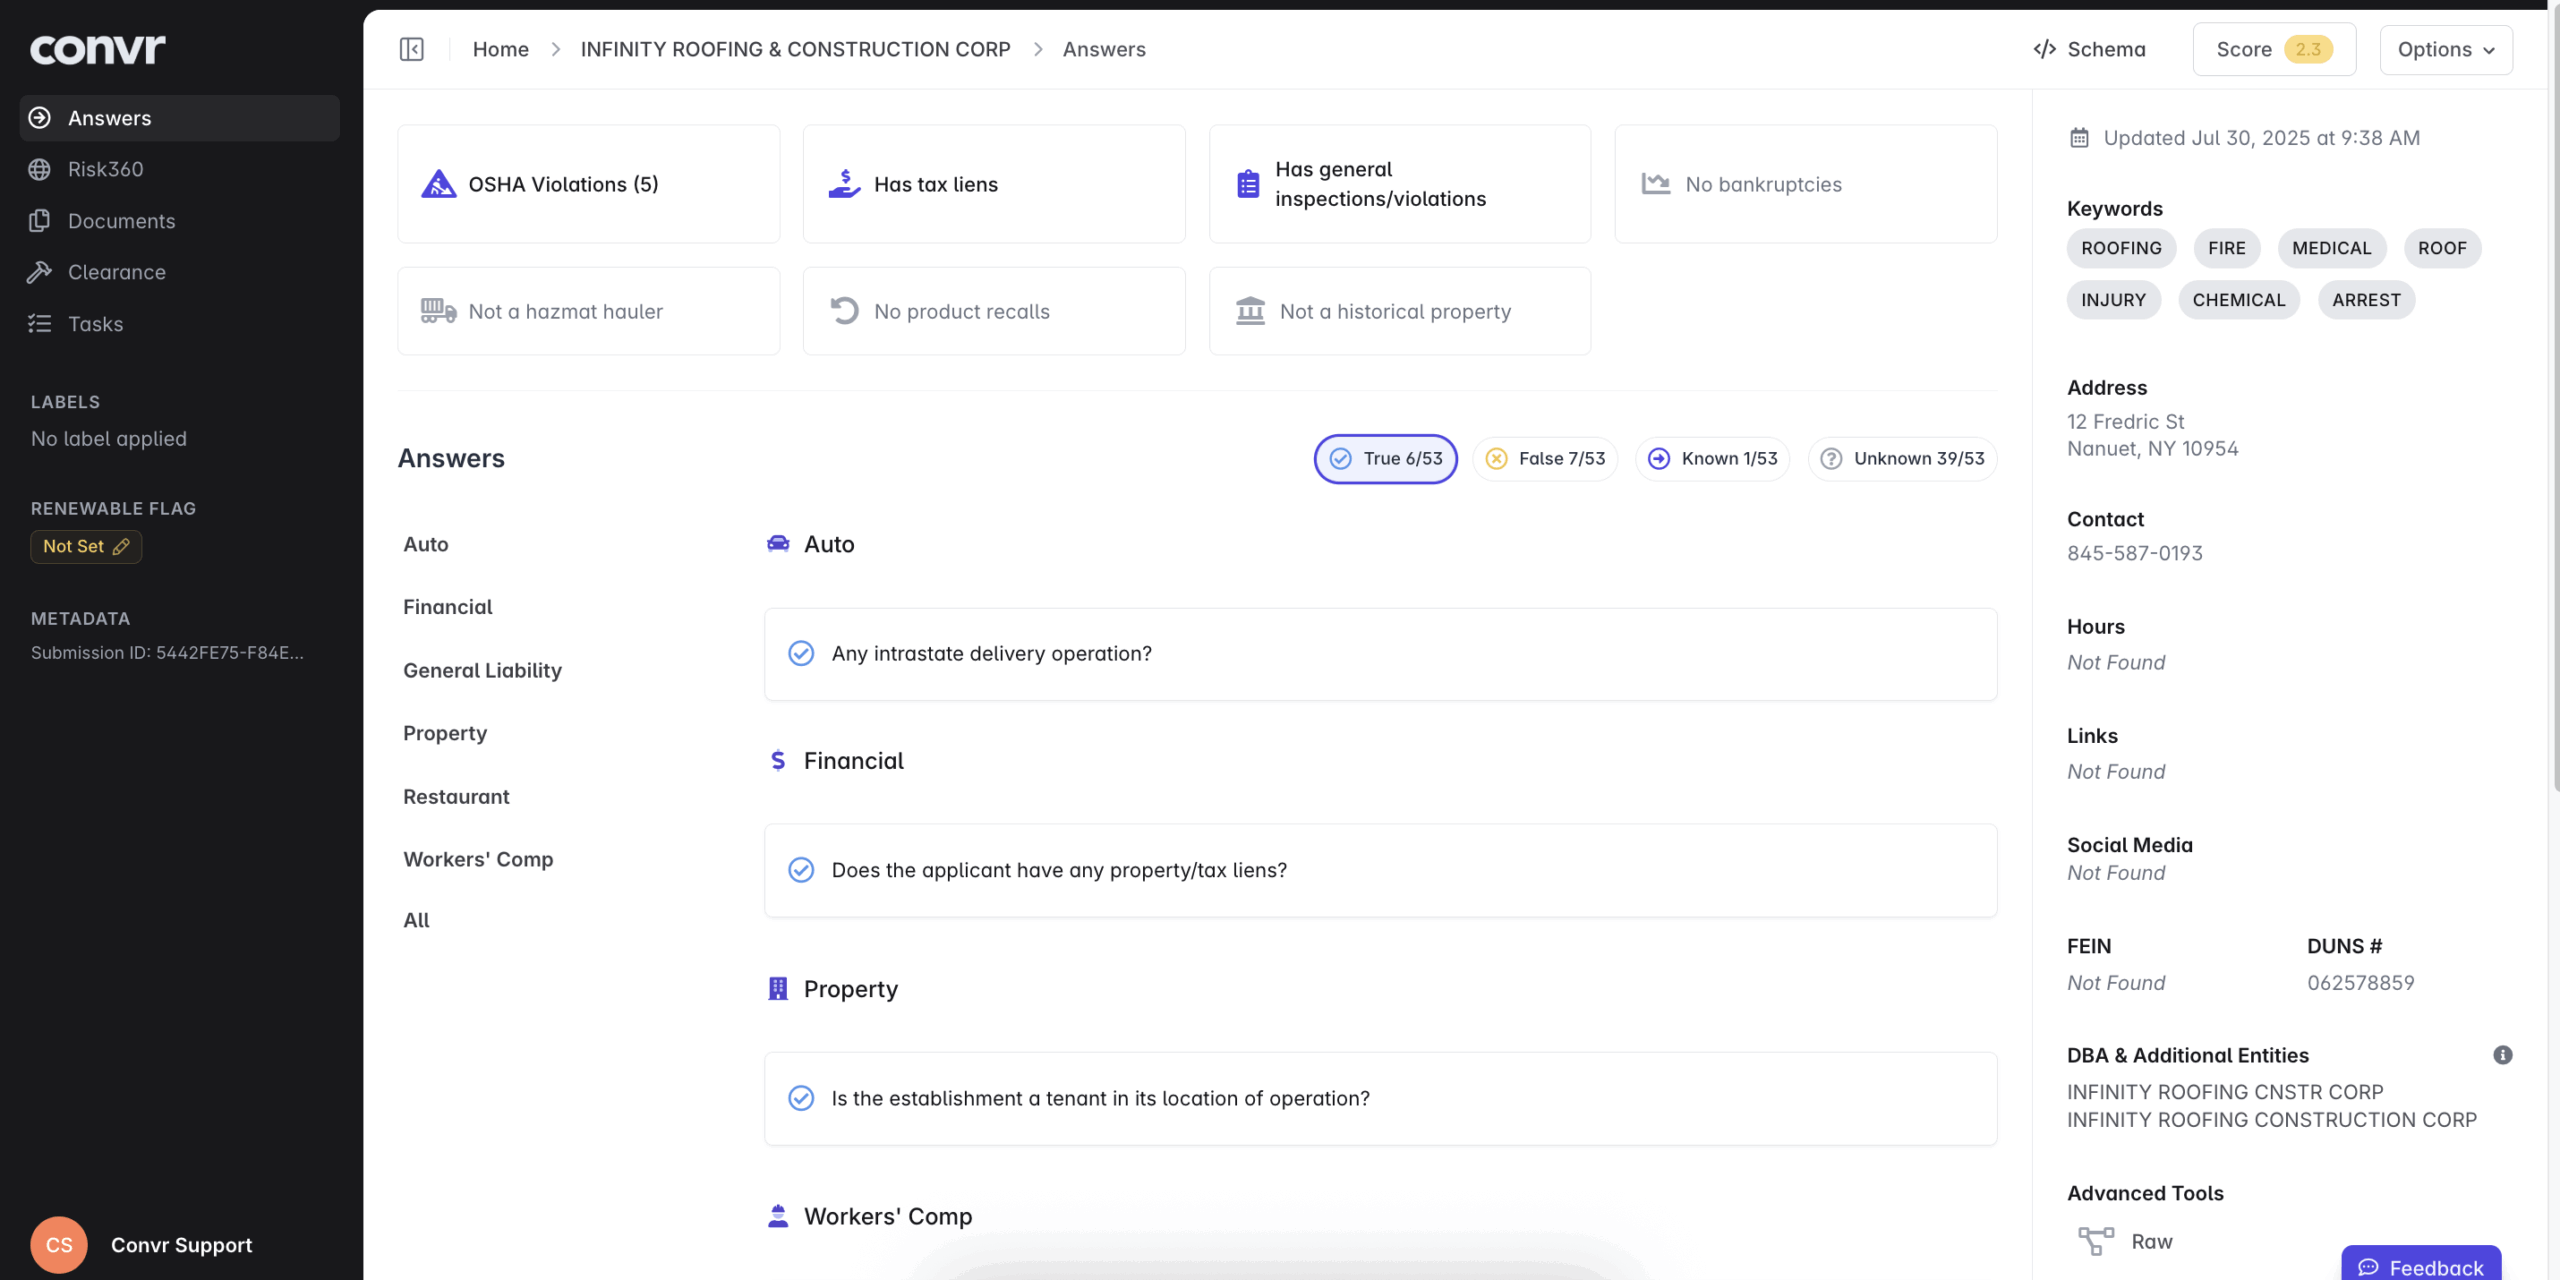Select the General Liability category
The image size is (2560, 1280).
tap(482, 670)
